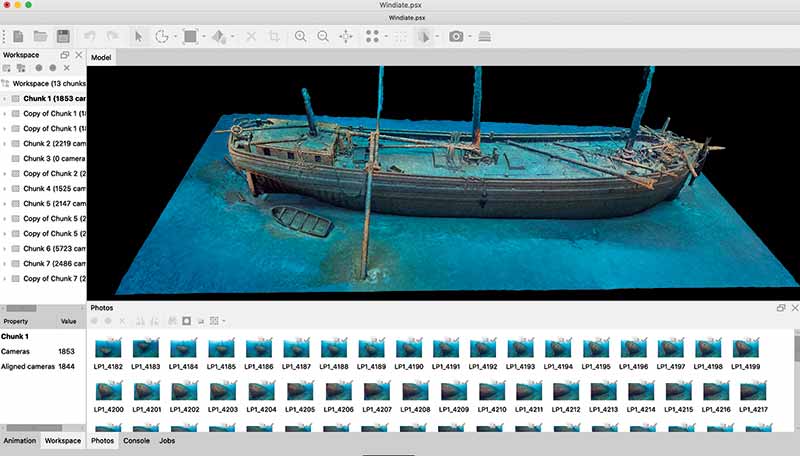Click the camera capture view icon

pos(456,36)
